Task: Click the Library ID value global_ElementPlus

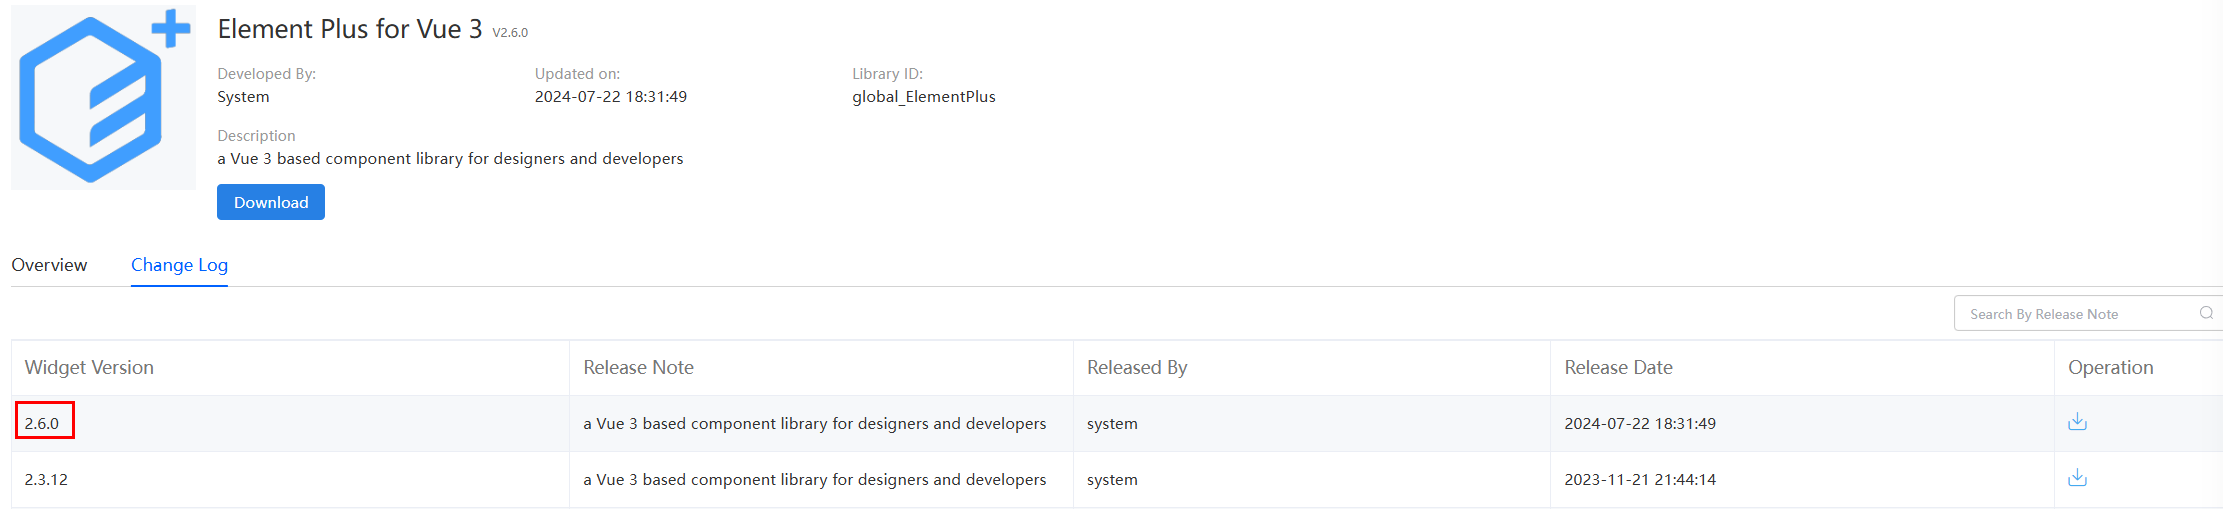Action: [924, 97]
